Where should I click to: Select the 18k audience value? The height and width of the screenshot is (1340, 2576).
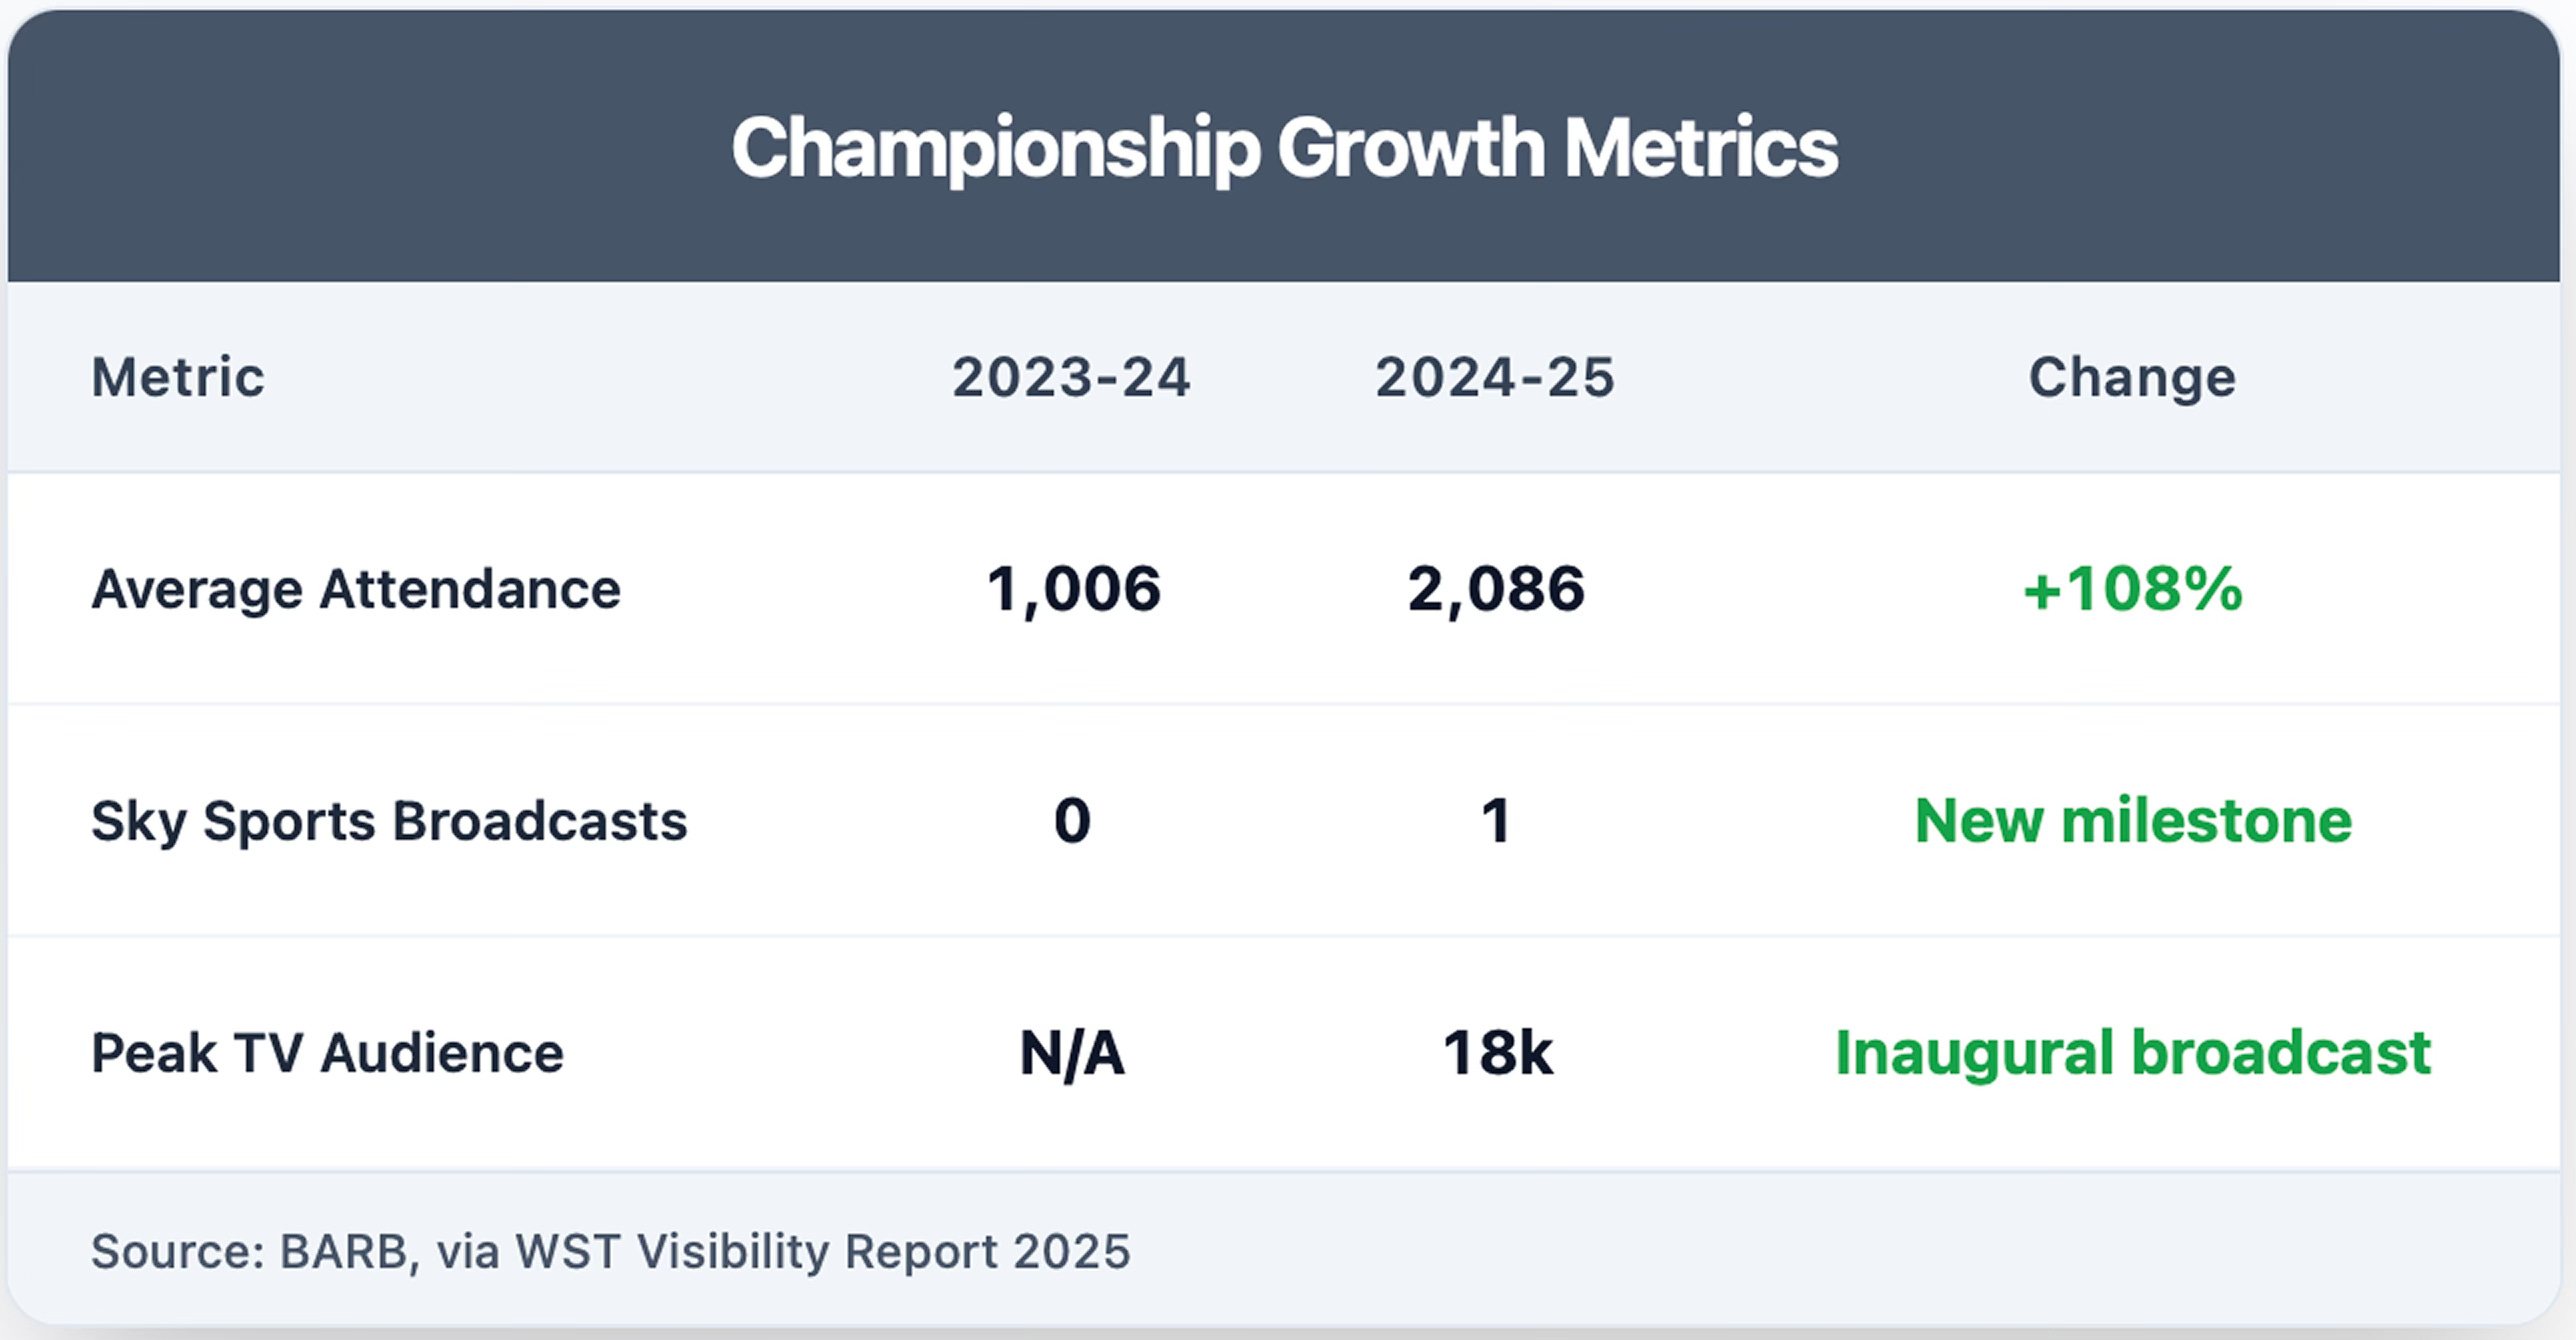point(1497,1053)
